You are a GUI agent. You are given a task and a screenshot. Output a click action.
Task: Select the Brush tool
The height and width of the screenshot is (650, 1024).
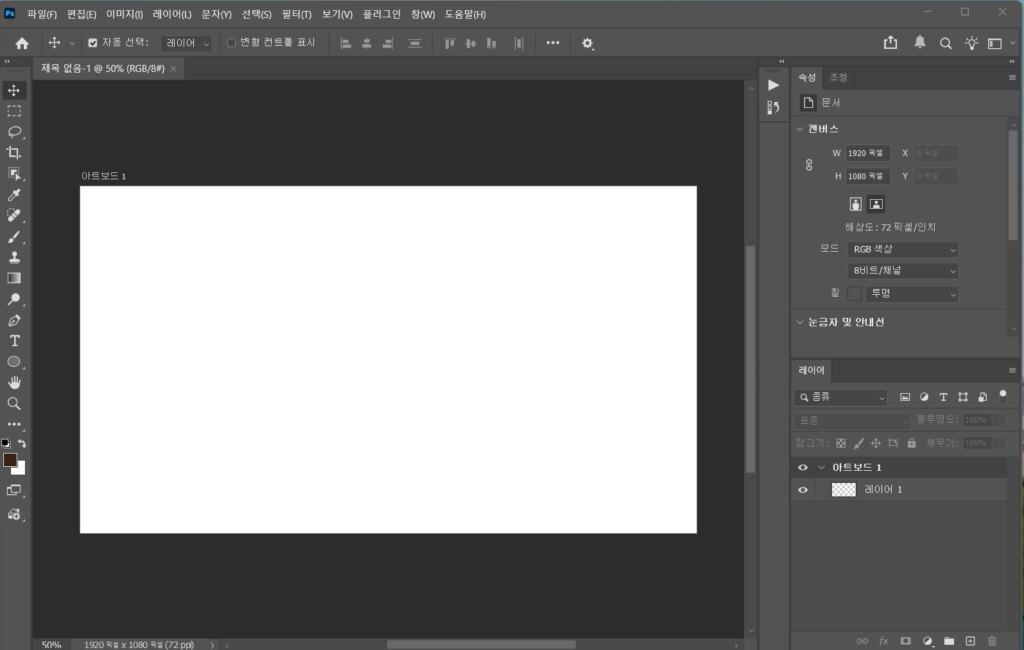point(14,236)
